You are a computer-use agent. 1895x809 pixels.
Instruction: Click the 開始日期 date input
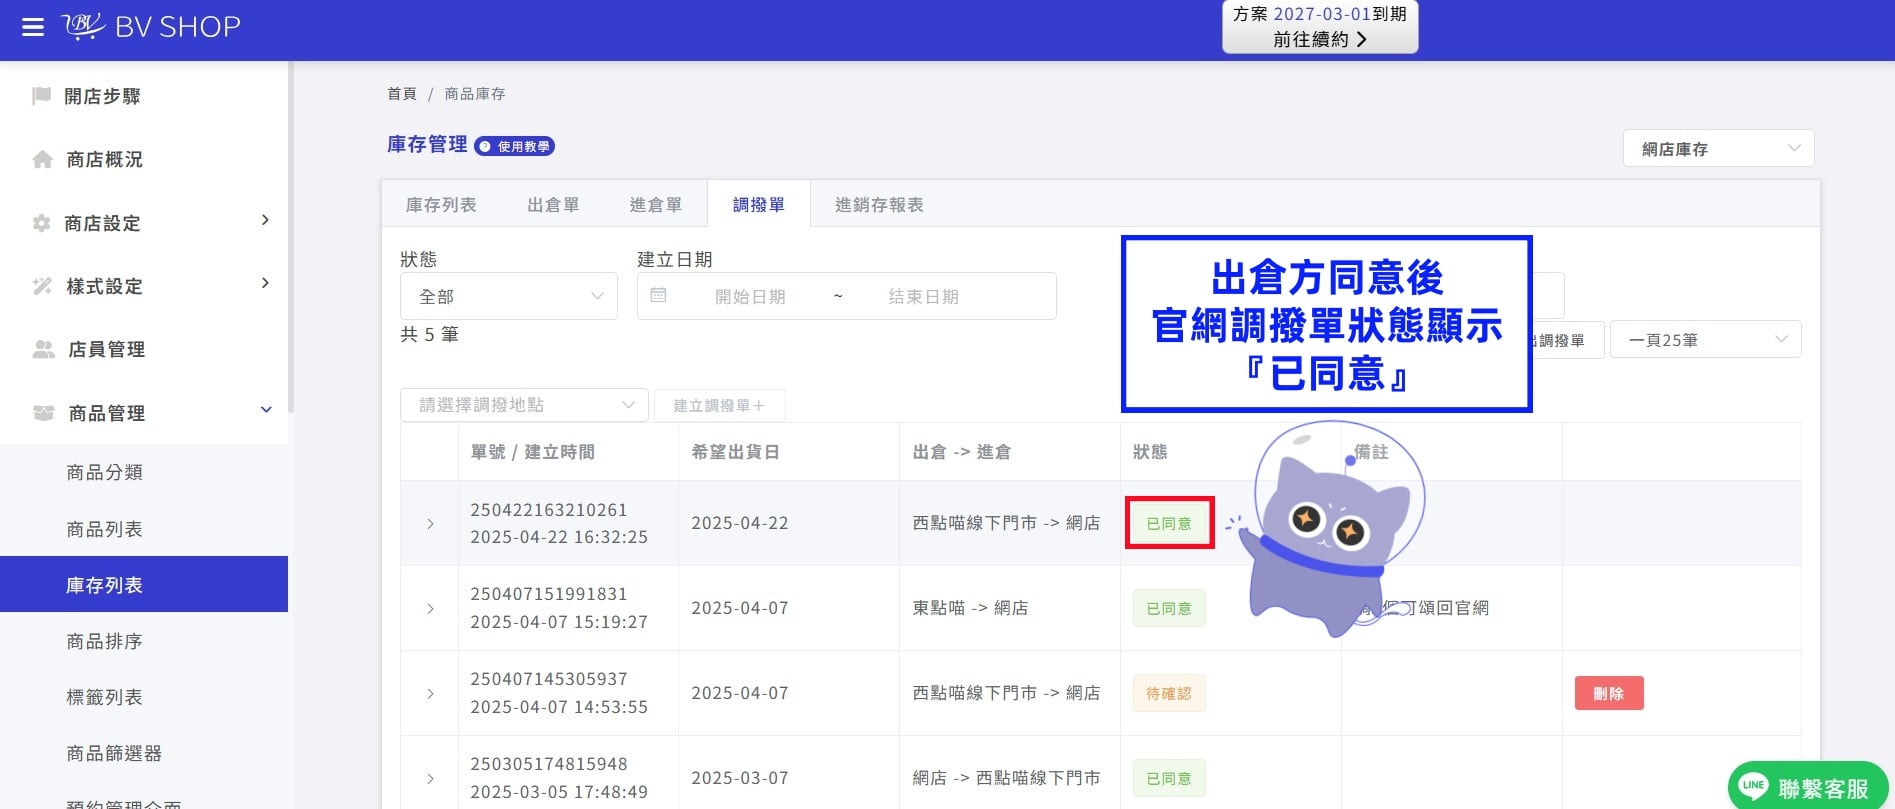(750, 296)
